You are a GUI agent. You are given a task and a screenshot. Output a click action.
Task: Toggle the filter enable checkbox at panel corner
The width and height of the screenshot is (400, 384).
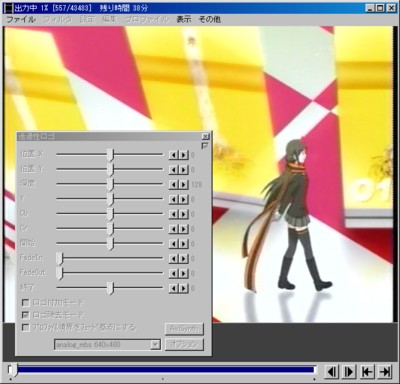205,146
